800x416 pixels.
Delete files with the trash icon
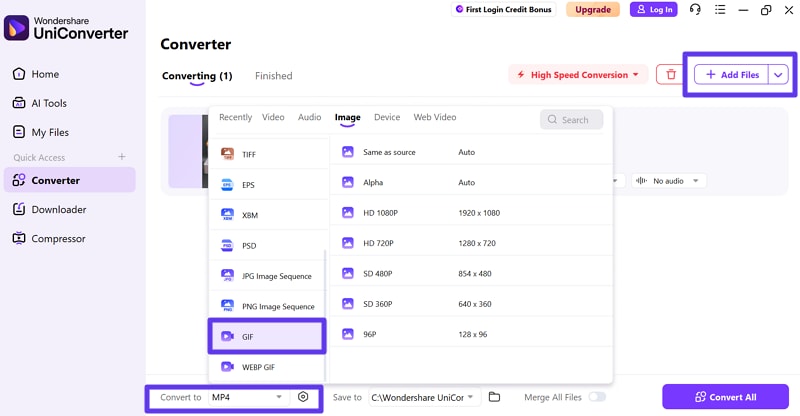click(670, 75)
